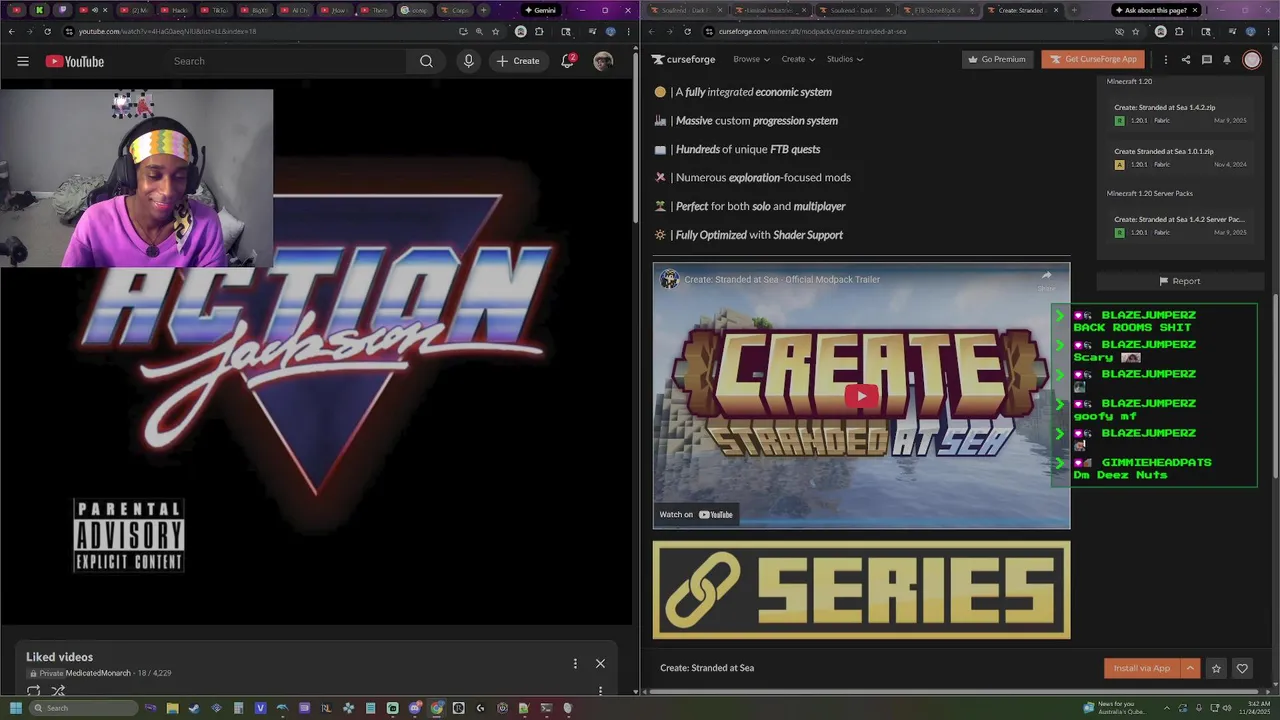Open a new tab in CurseForge browser
1280x720 pixels.
[1074, 10]
